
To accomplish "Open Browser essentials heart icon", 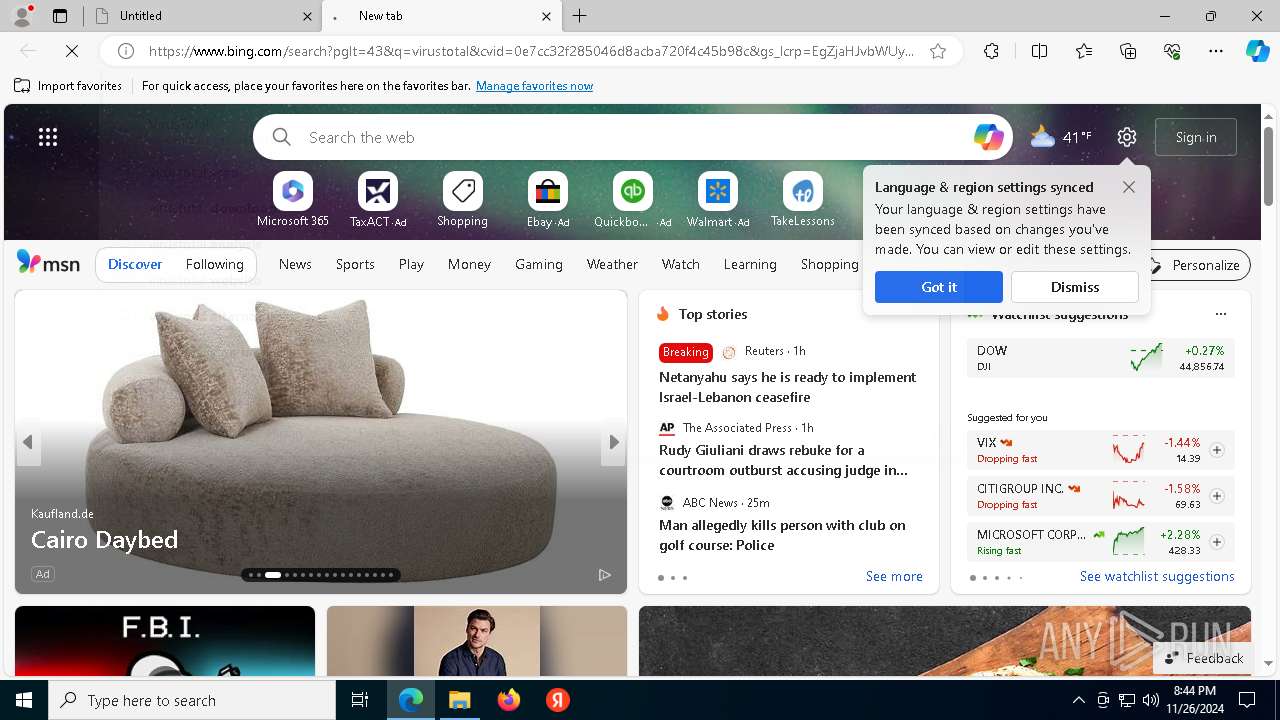I will pyautogui.click(x=1172, y=51).
